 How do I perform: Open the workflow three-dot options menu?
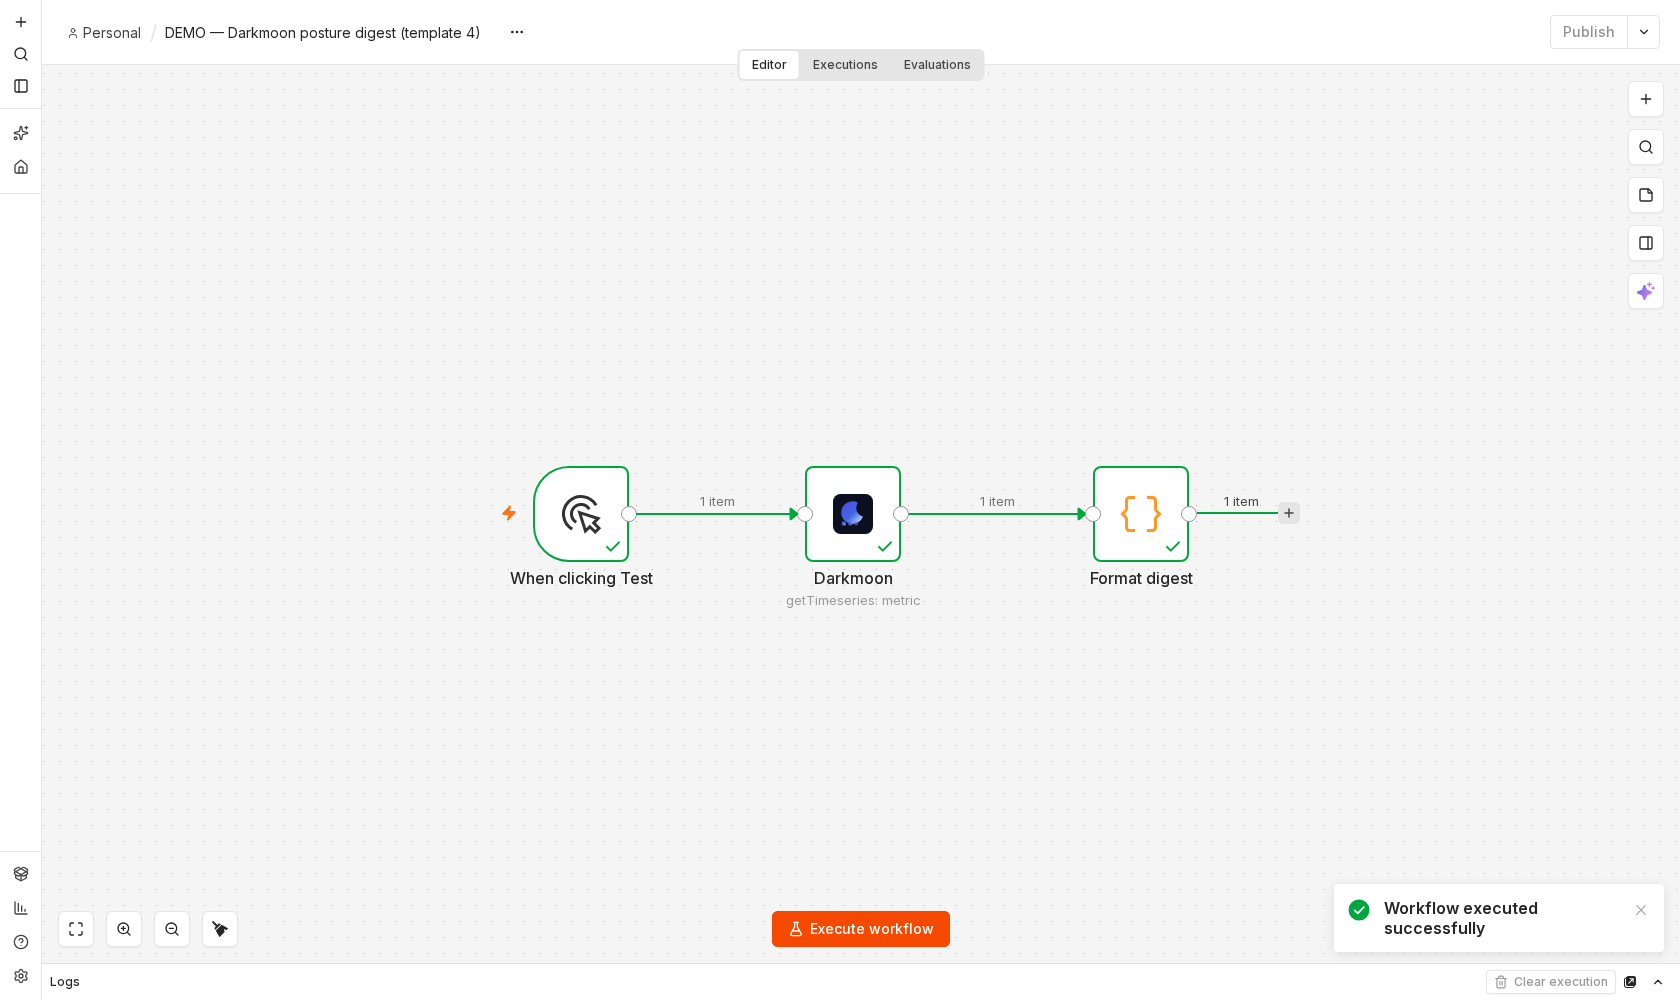[x=517, y=32]
